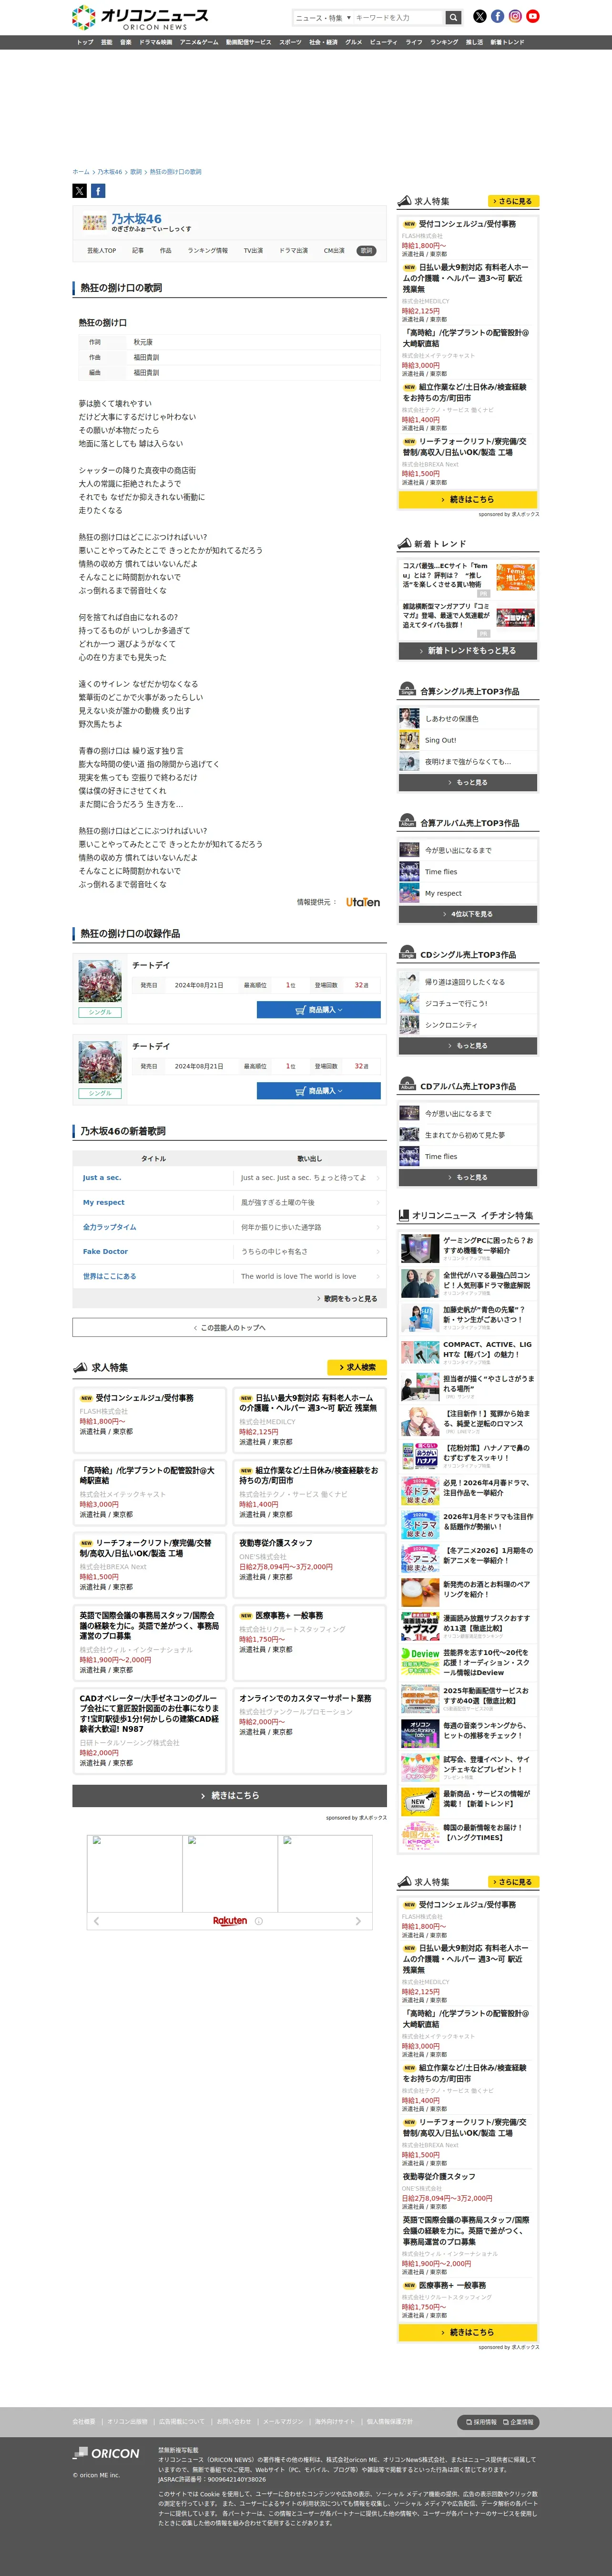612x2576 pixels.
Task: Open the 新着トレンド navigation menu item
Action: tap(507, 42)
